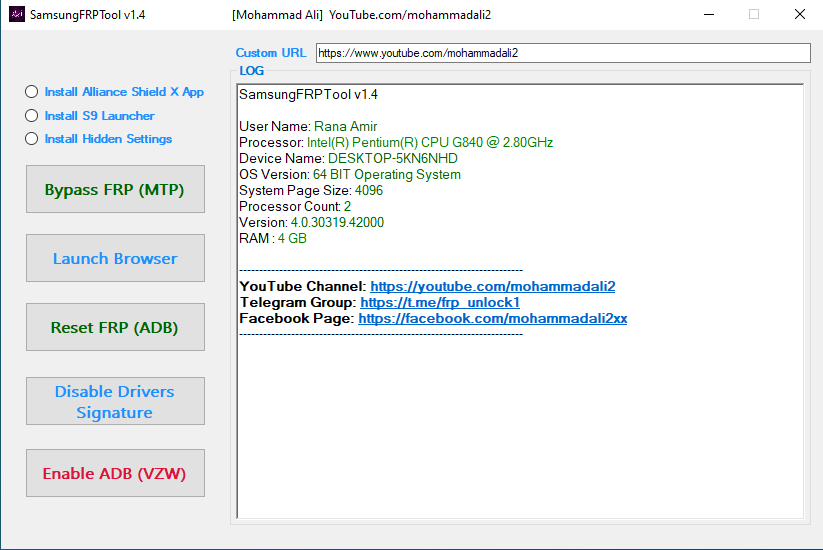Screen dimensions: 823x550
Task: Click the SamsungFRPTool app icon in title bar
Action: 17,14
